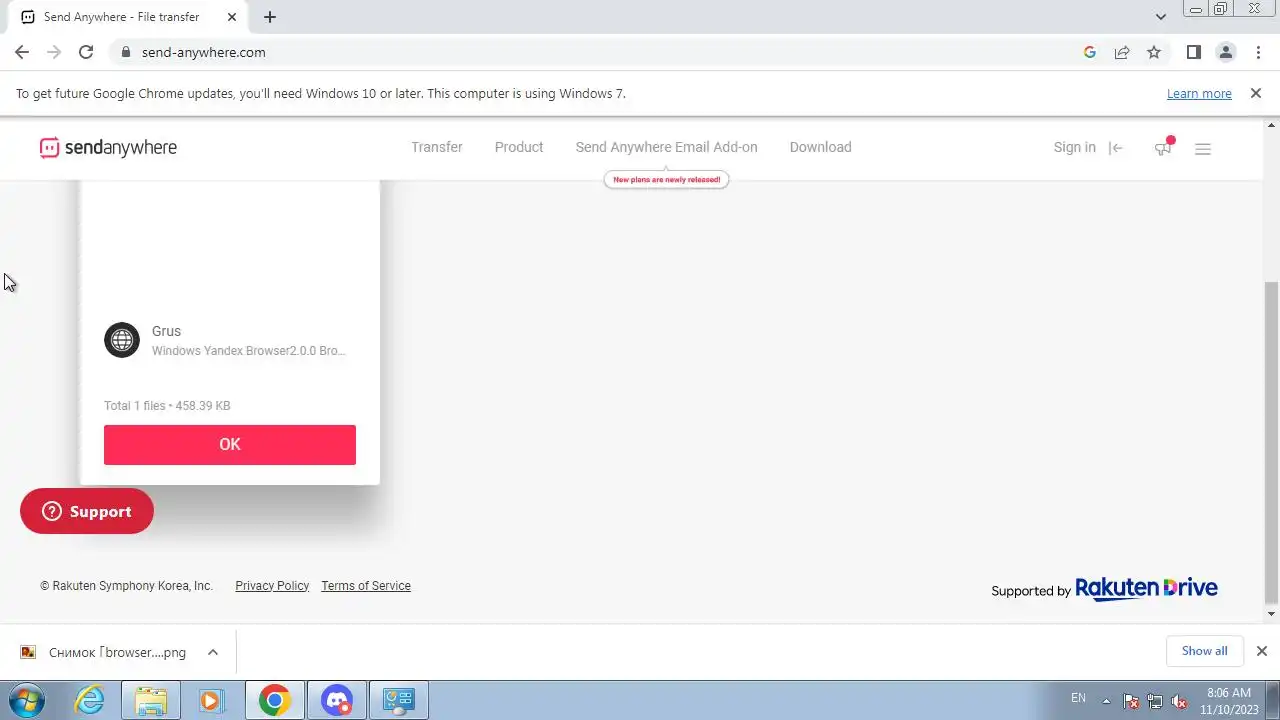This screenshot has height=720, width=1280.
Task: Close the downloads bar
Action: point(1261,651)
